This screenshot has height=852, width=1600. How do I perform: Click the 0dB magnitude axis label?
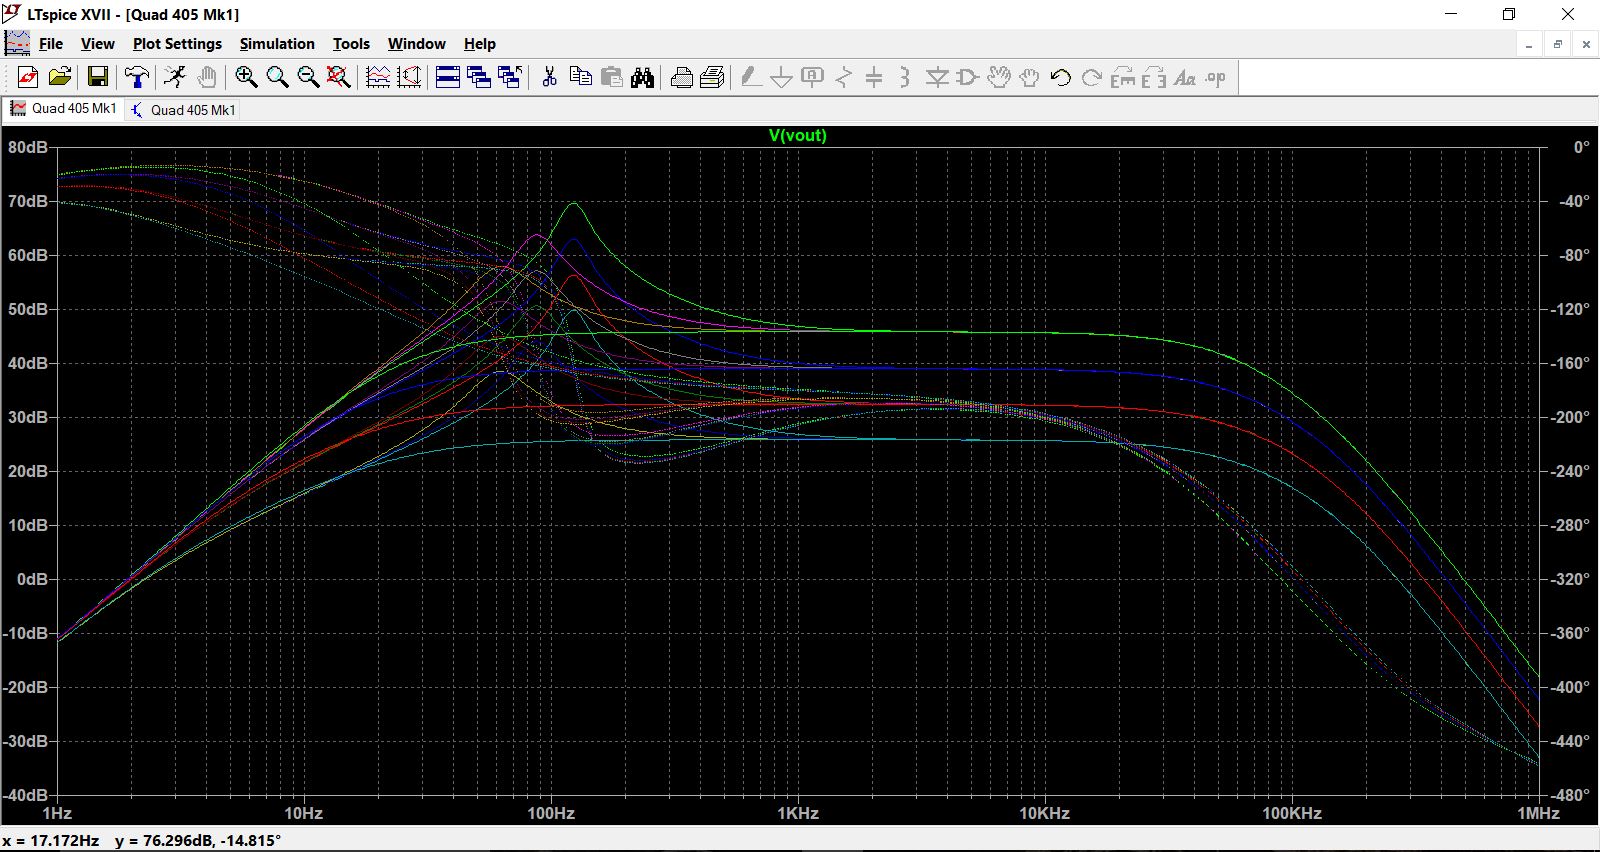[x=32, y=579]
